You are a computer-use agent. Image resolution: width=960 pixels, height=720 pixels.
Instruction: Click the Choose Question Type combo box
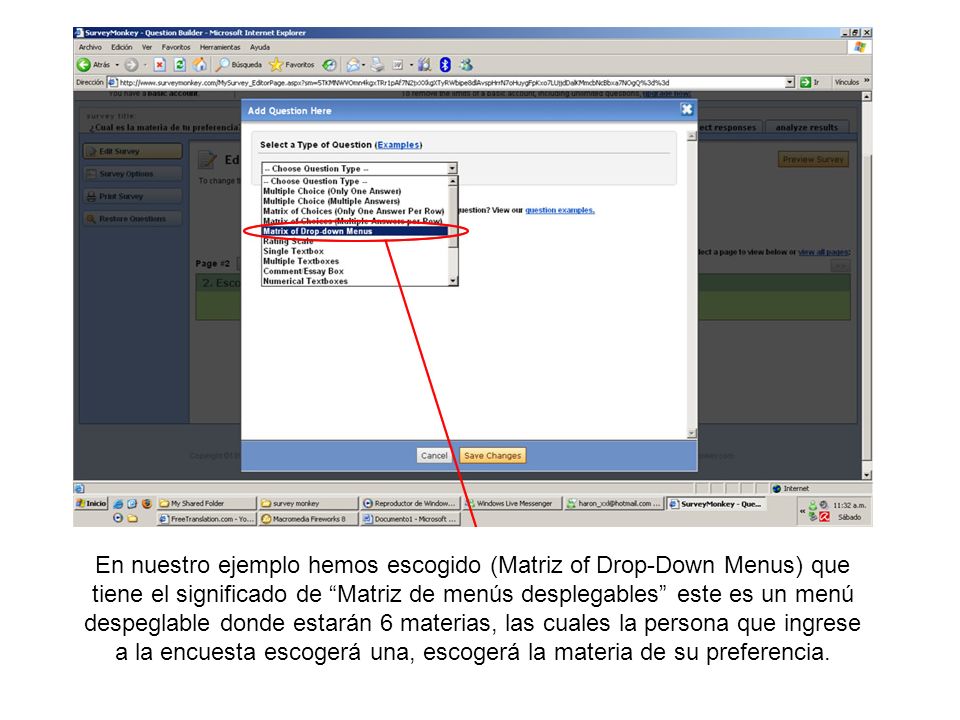[359, 168]
